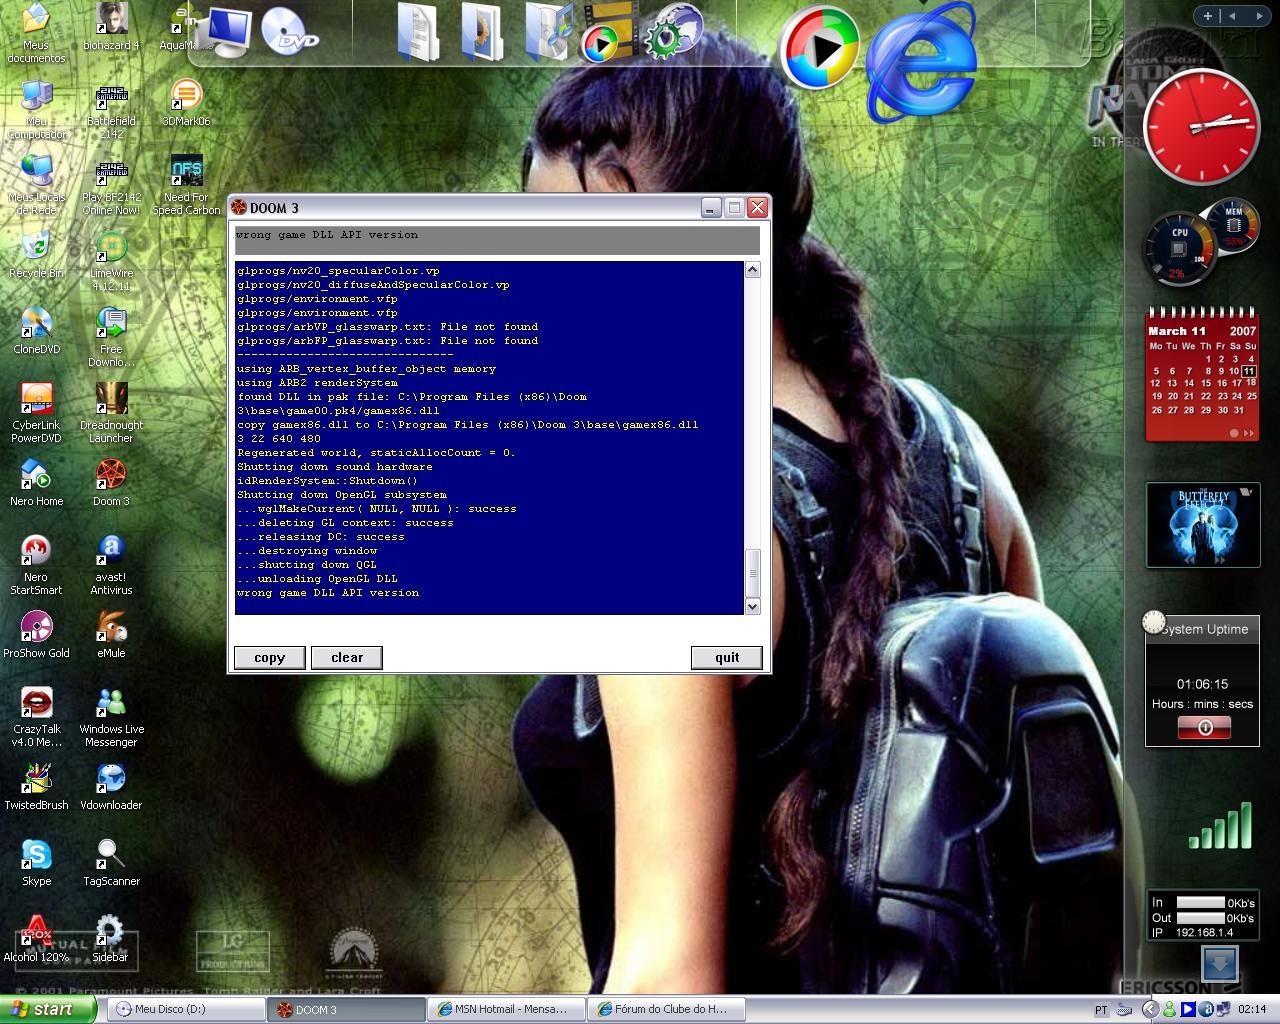The image size is (1280, 1024).
Task: Expand hidden system tray icons arrow
Action: 1150,1010
